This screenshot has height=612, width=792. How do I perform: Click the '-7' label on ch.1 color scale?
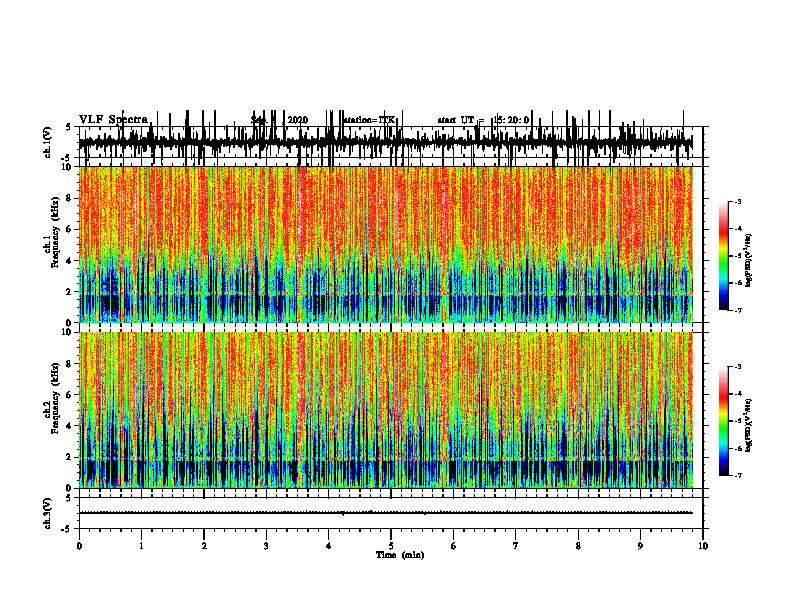(738, 310)
